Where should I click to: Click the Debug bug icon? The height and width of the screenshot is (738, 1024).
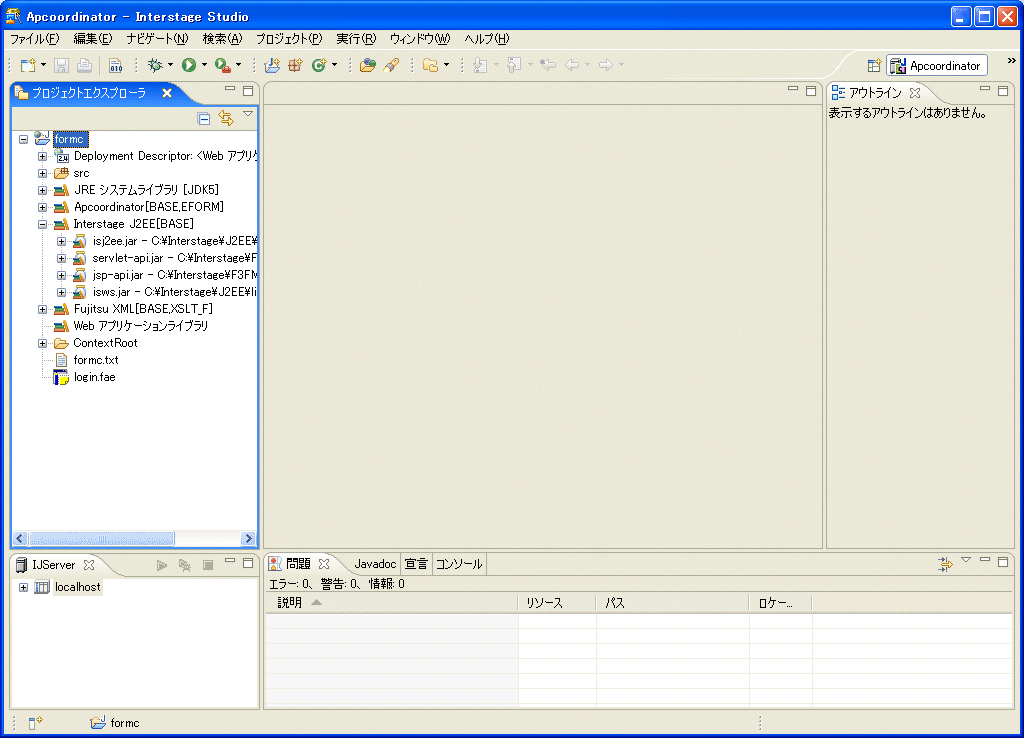pos(155,65)
